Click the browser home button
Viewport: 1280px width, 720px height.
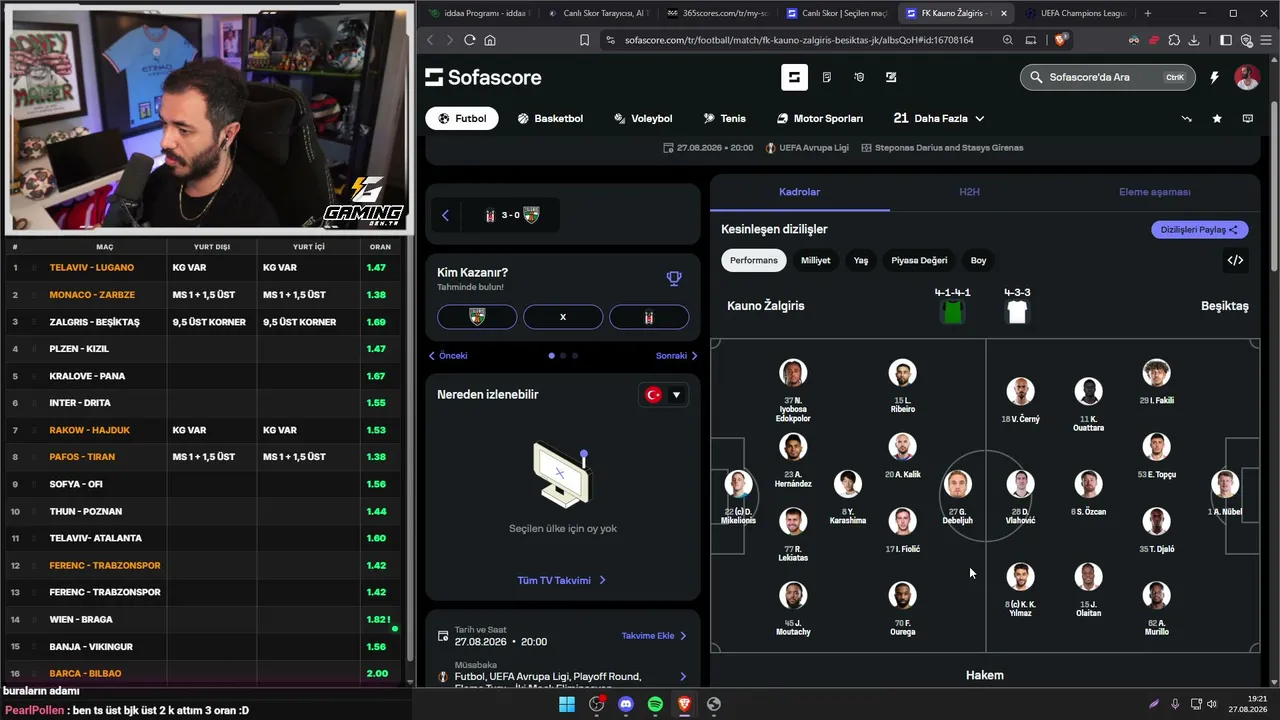tap(490, 40)
